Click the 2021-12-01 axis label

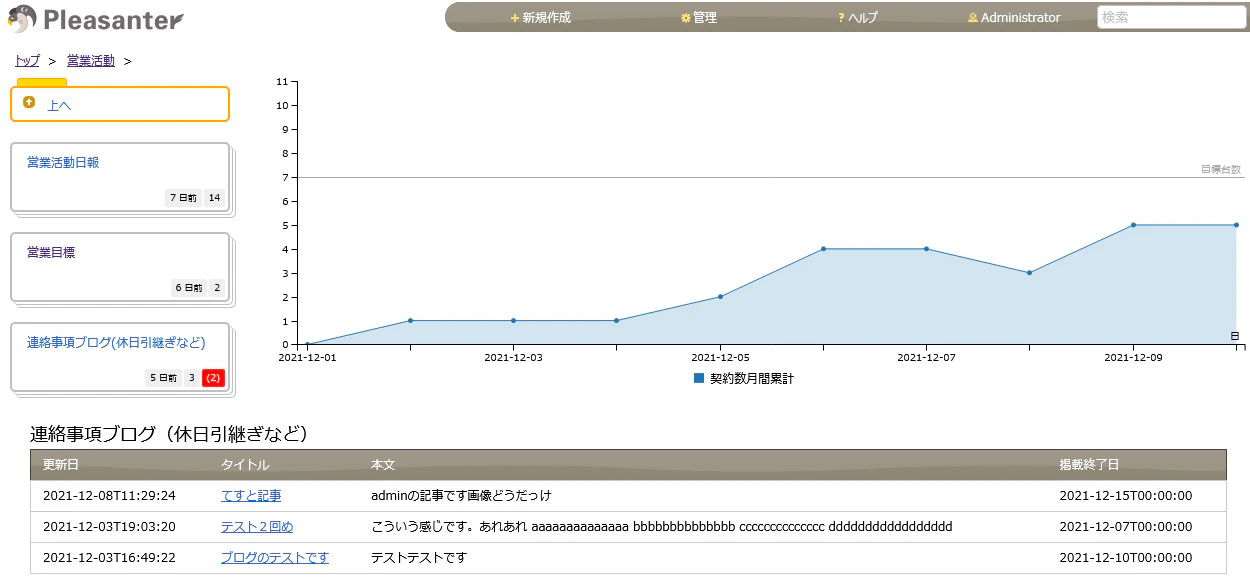[x=307, y=356]
